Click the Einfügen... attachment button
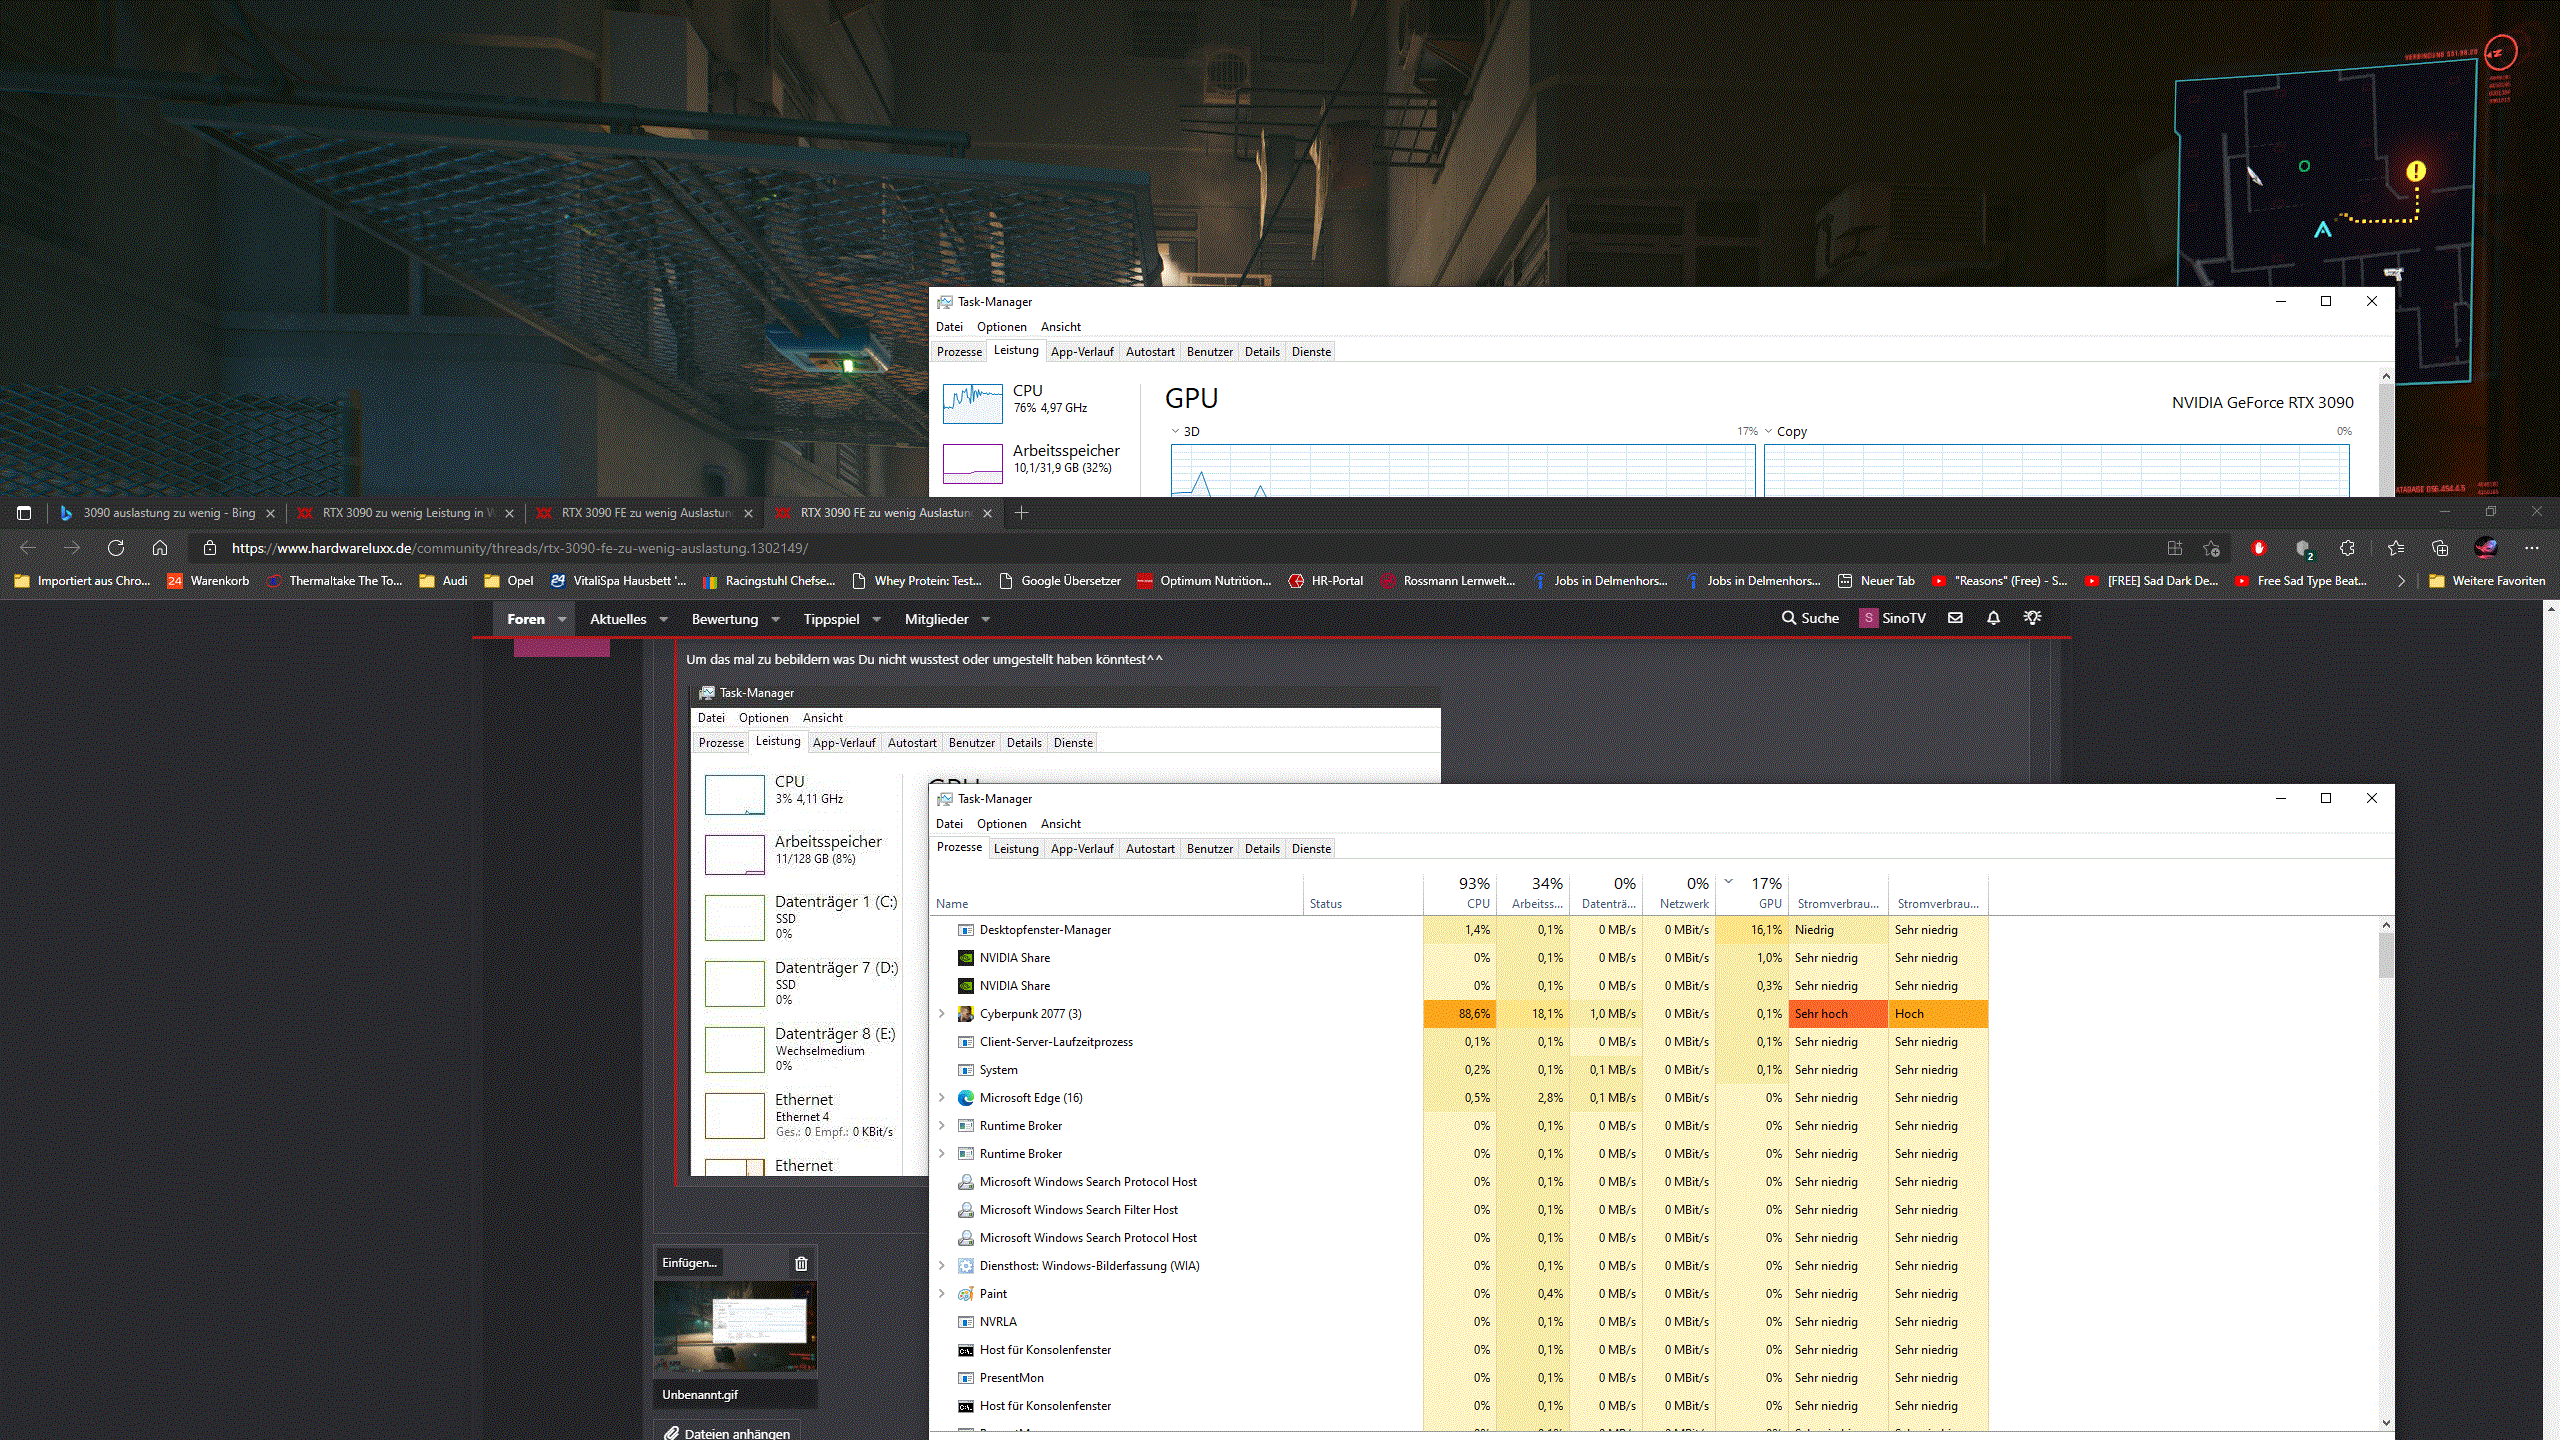This screenshot has height=1440, width=2560. click(x=689, y=1263)
